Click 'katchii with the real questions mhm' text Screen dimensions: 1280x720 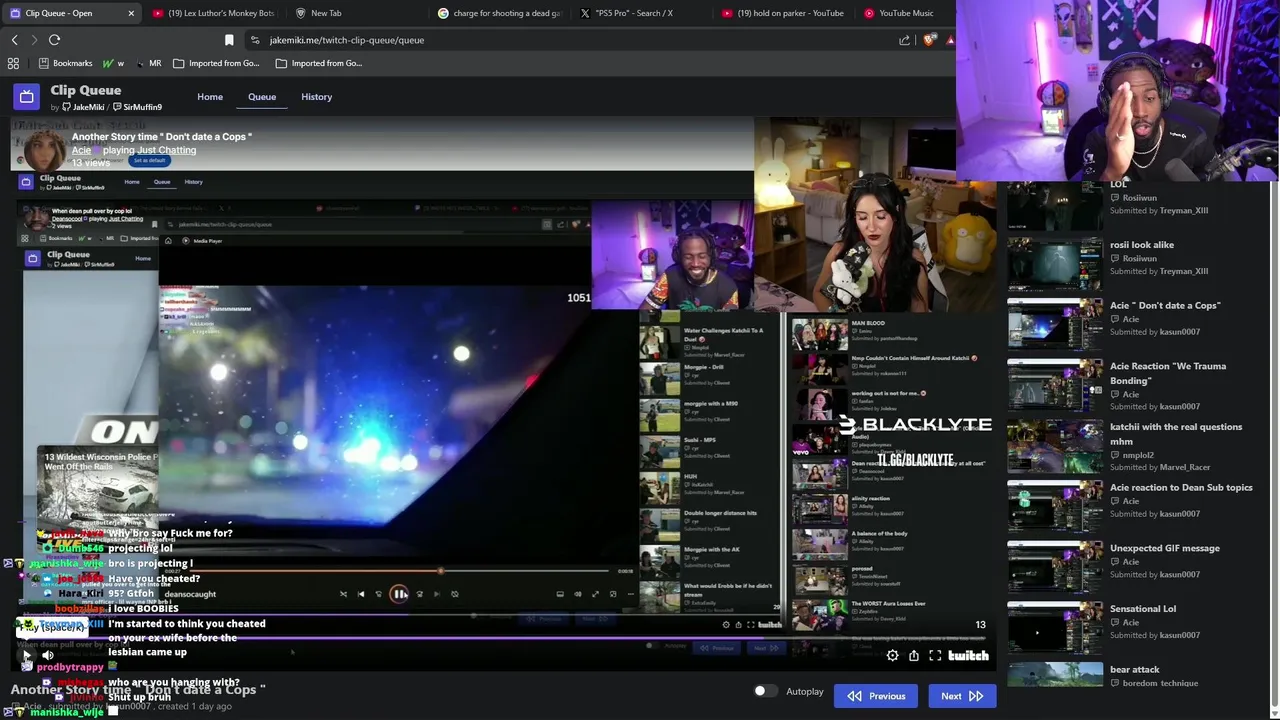pyautogui.click(x=1176, y=434)
